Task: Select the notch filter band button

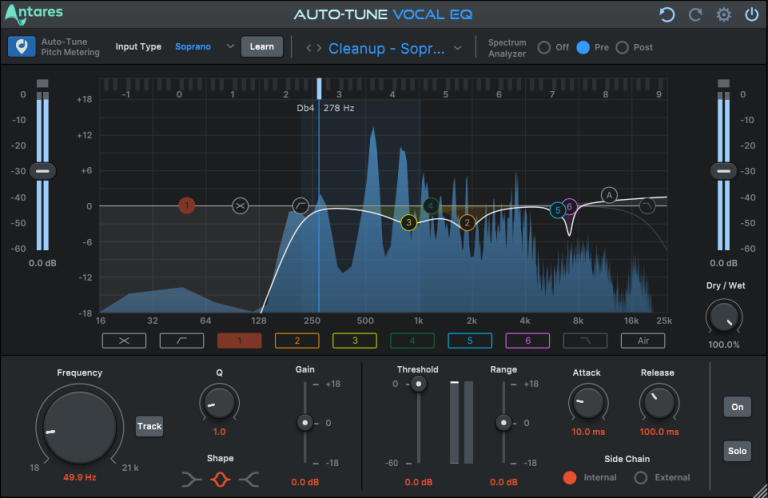Action: 123,340
